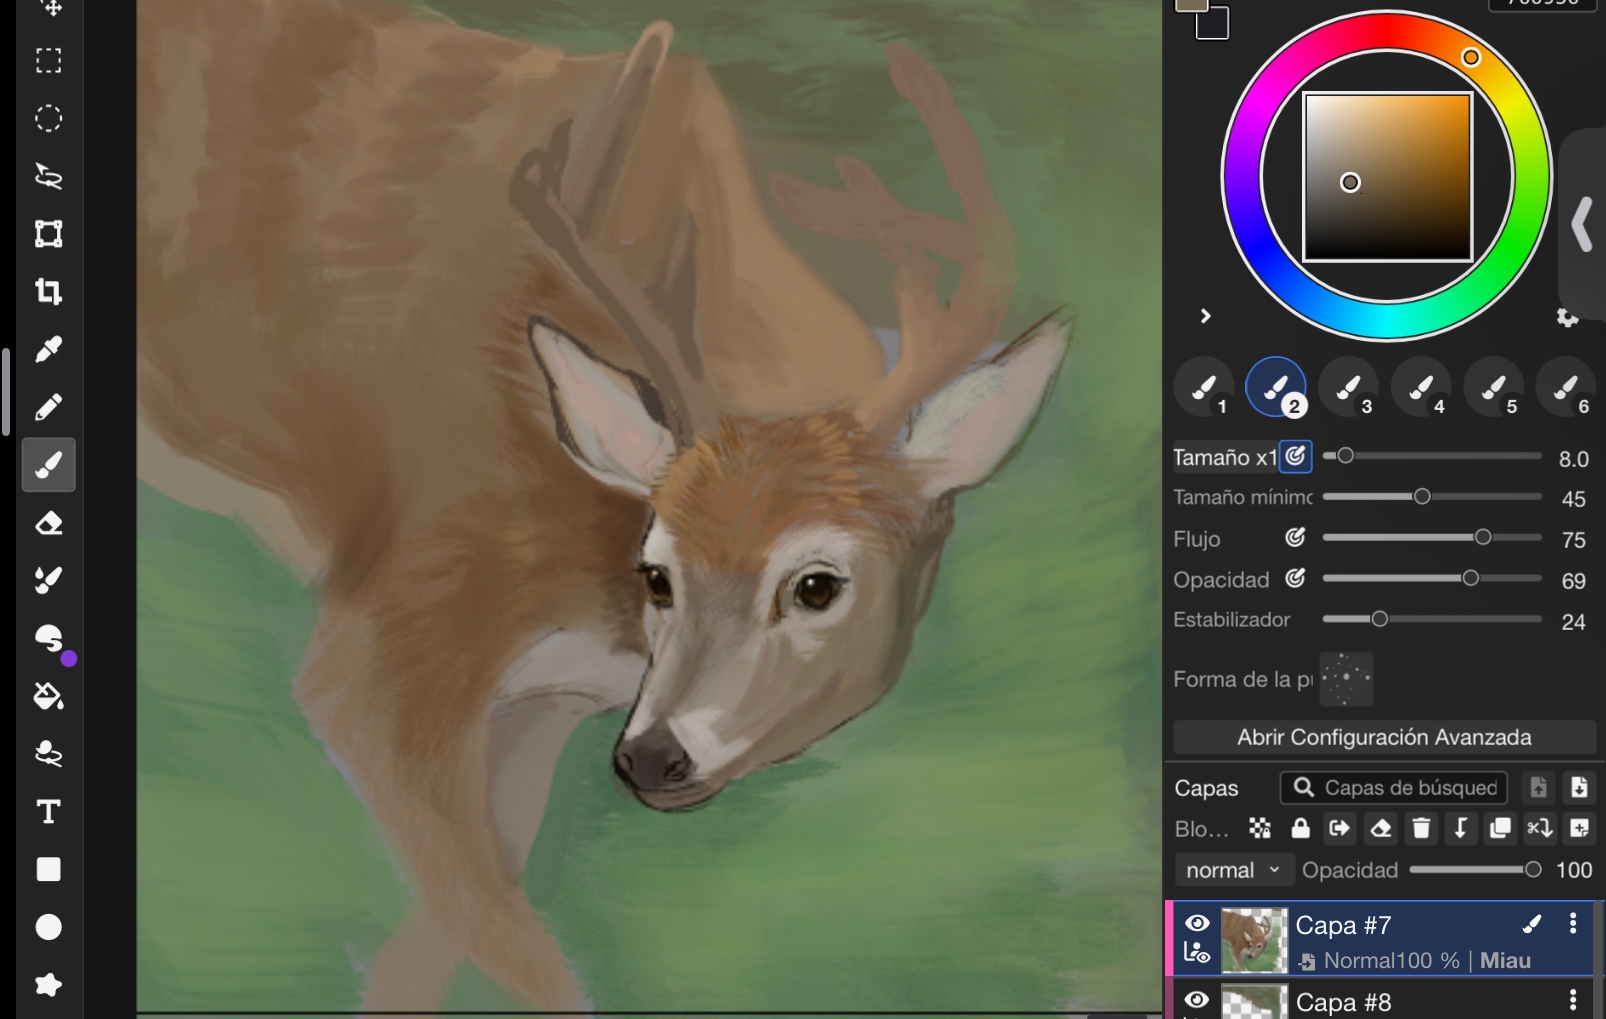Hide the Capa #7 layer
This screenshot has width=1606, height=1019.
coord(1197,923)
